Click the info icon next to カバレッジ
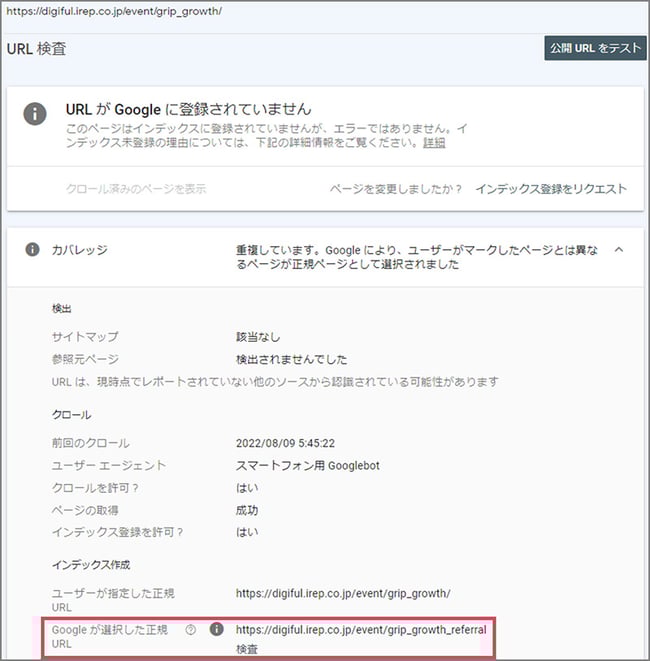650x661 pixels. pos(32,250)
